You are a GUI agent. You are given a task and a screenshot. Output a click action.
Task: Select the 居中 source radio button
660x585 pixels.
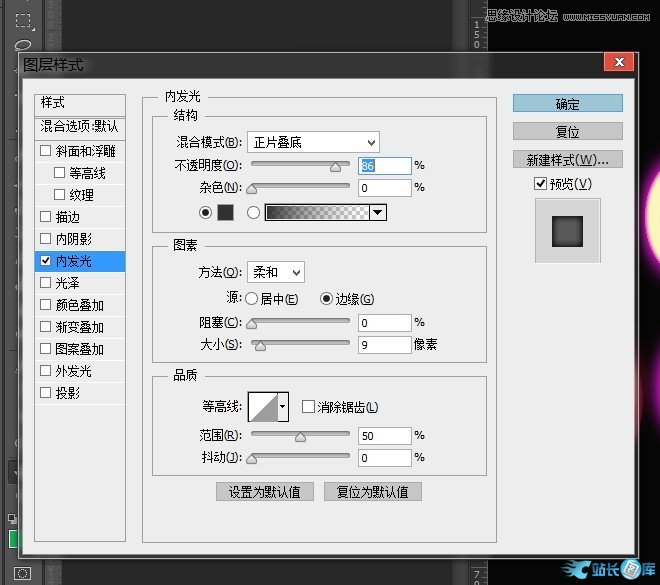(251, 299)
